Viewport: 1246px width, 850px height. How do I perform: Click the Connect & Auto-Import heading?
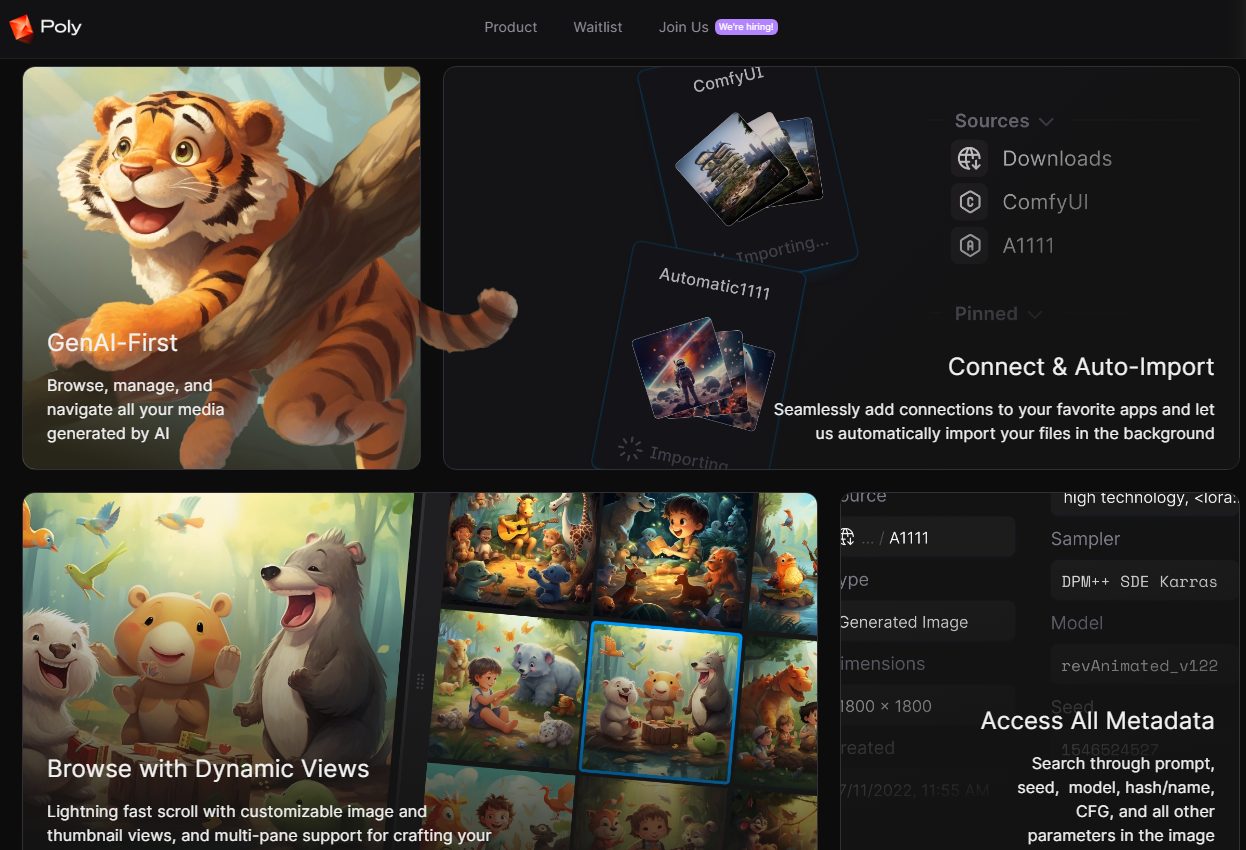[x=1081, y=367]
